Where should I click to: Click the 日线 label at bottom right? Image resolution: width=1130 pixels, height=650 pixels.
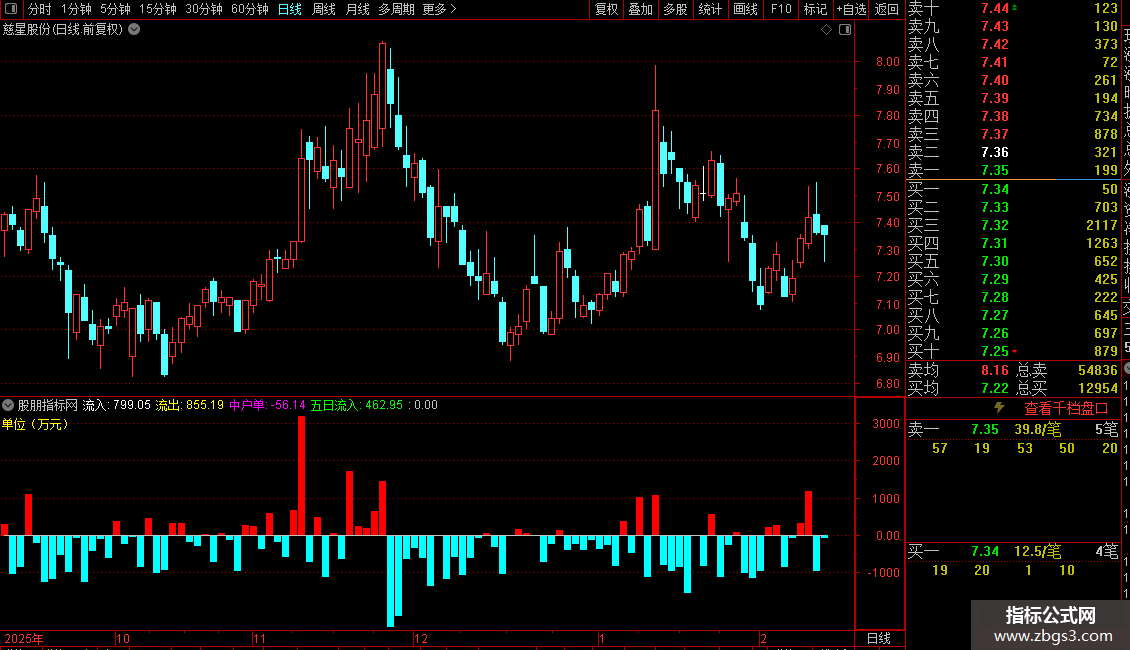pos(878,638)
